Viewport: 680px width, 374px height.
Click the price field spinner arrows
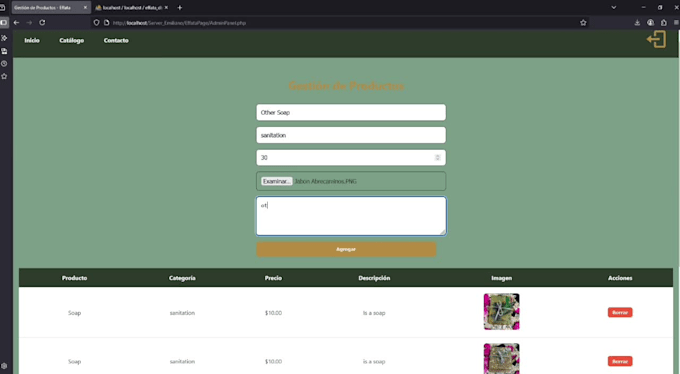(x=438, y=157)
